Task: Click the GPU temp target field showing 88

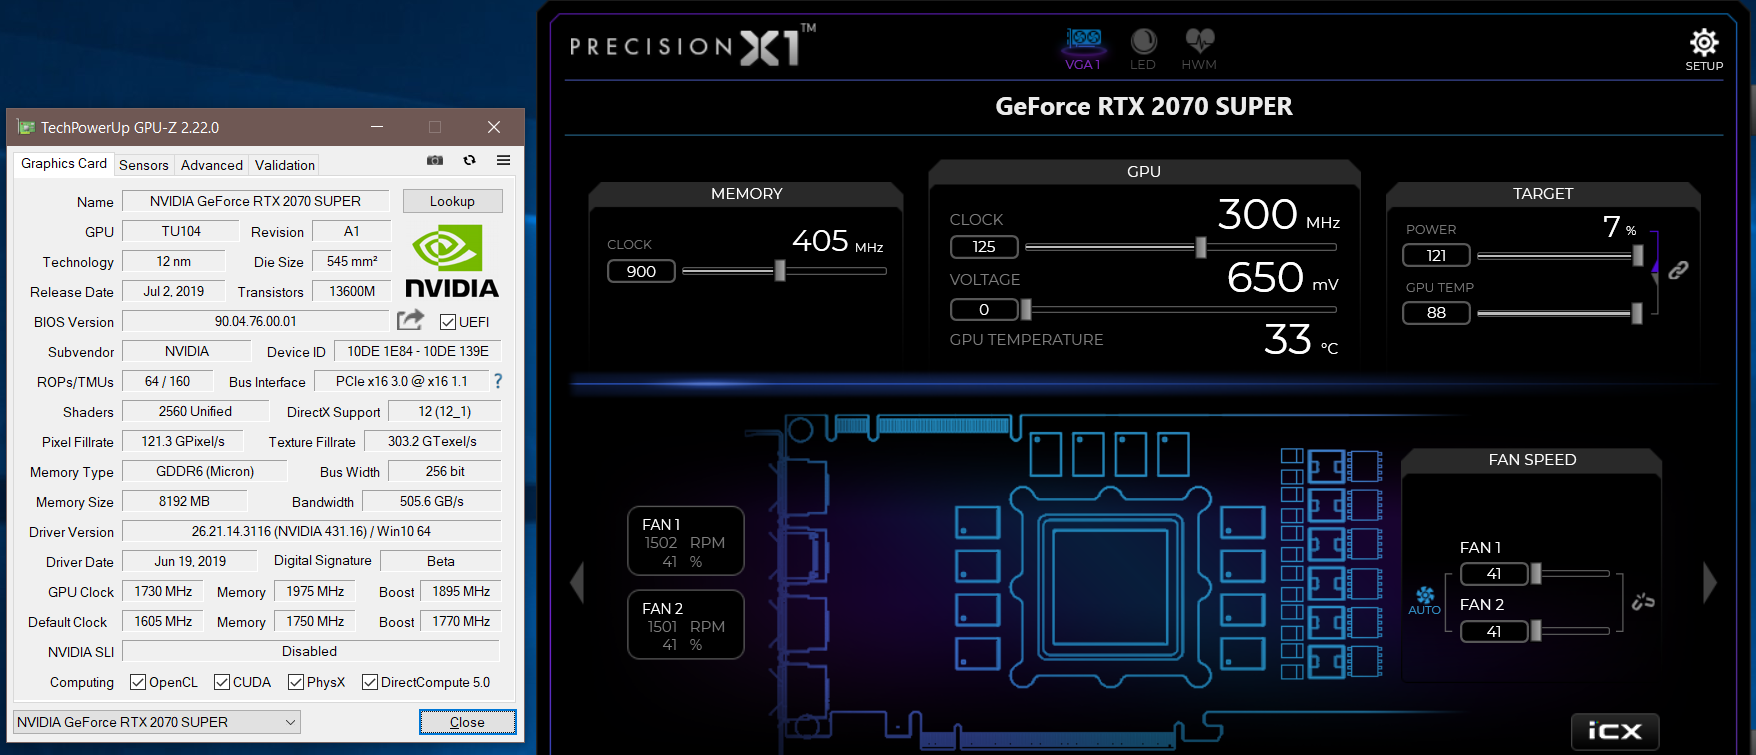Action: point(1436,312)
